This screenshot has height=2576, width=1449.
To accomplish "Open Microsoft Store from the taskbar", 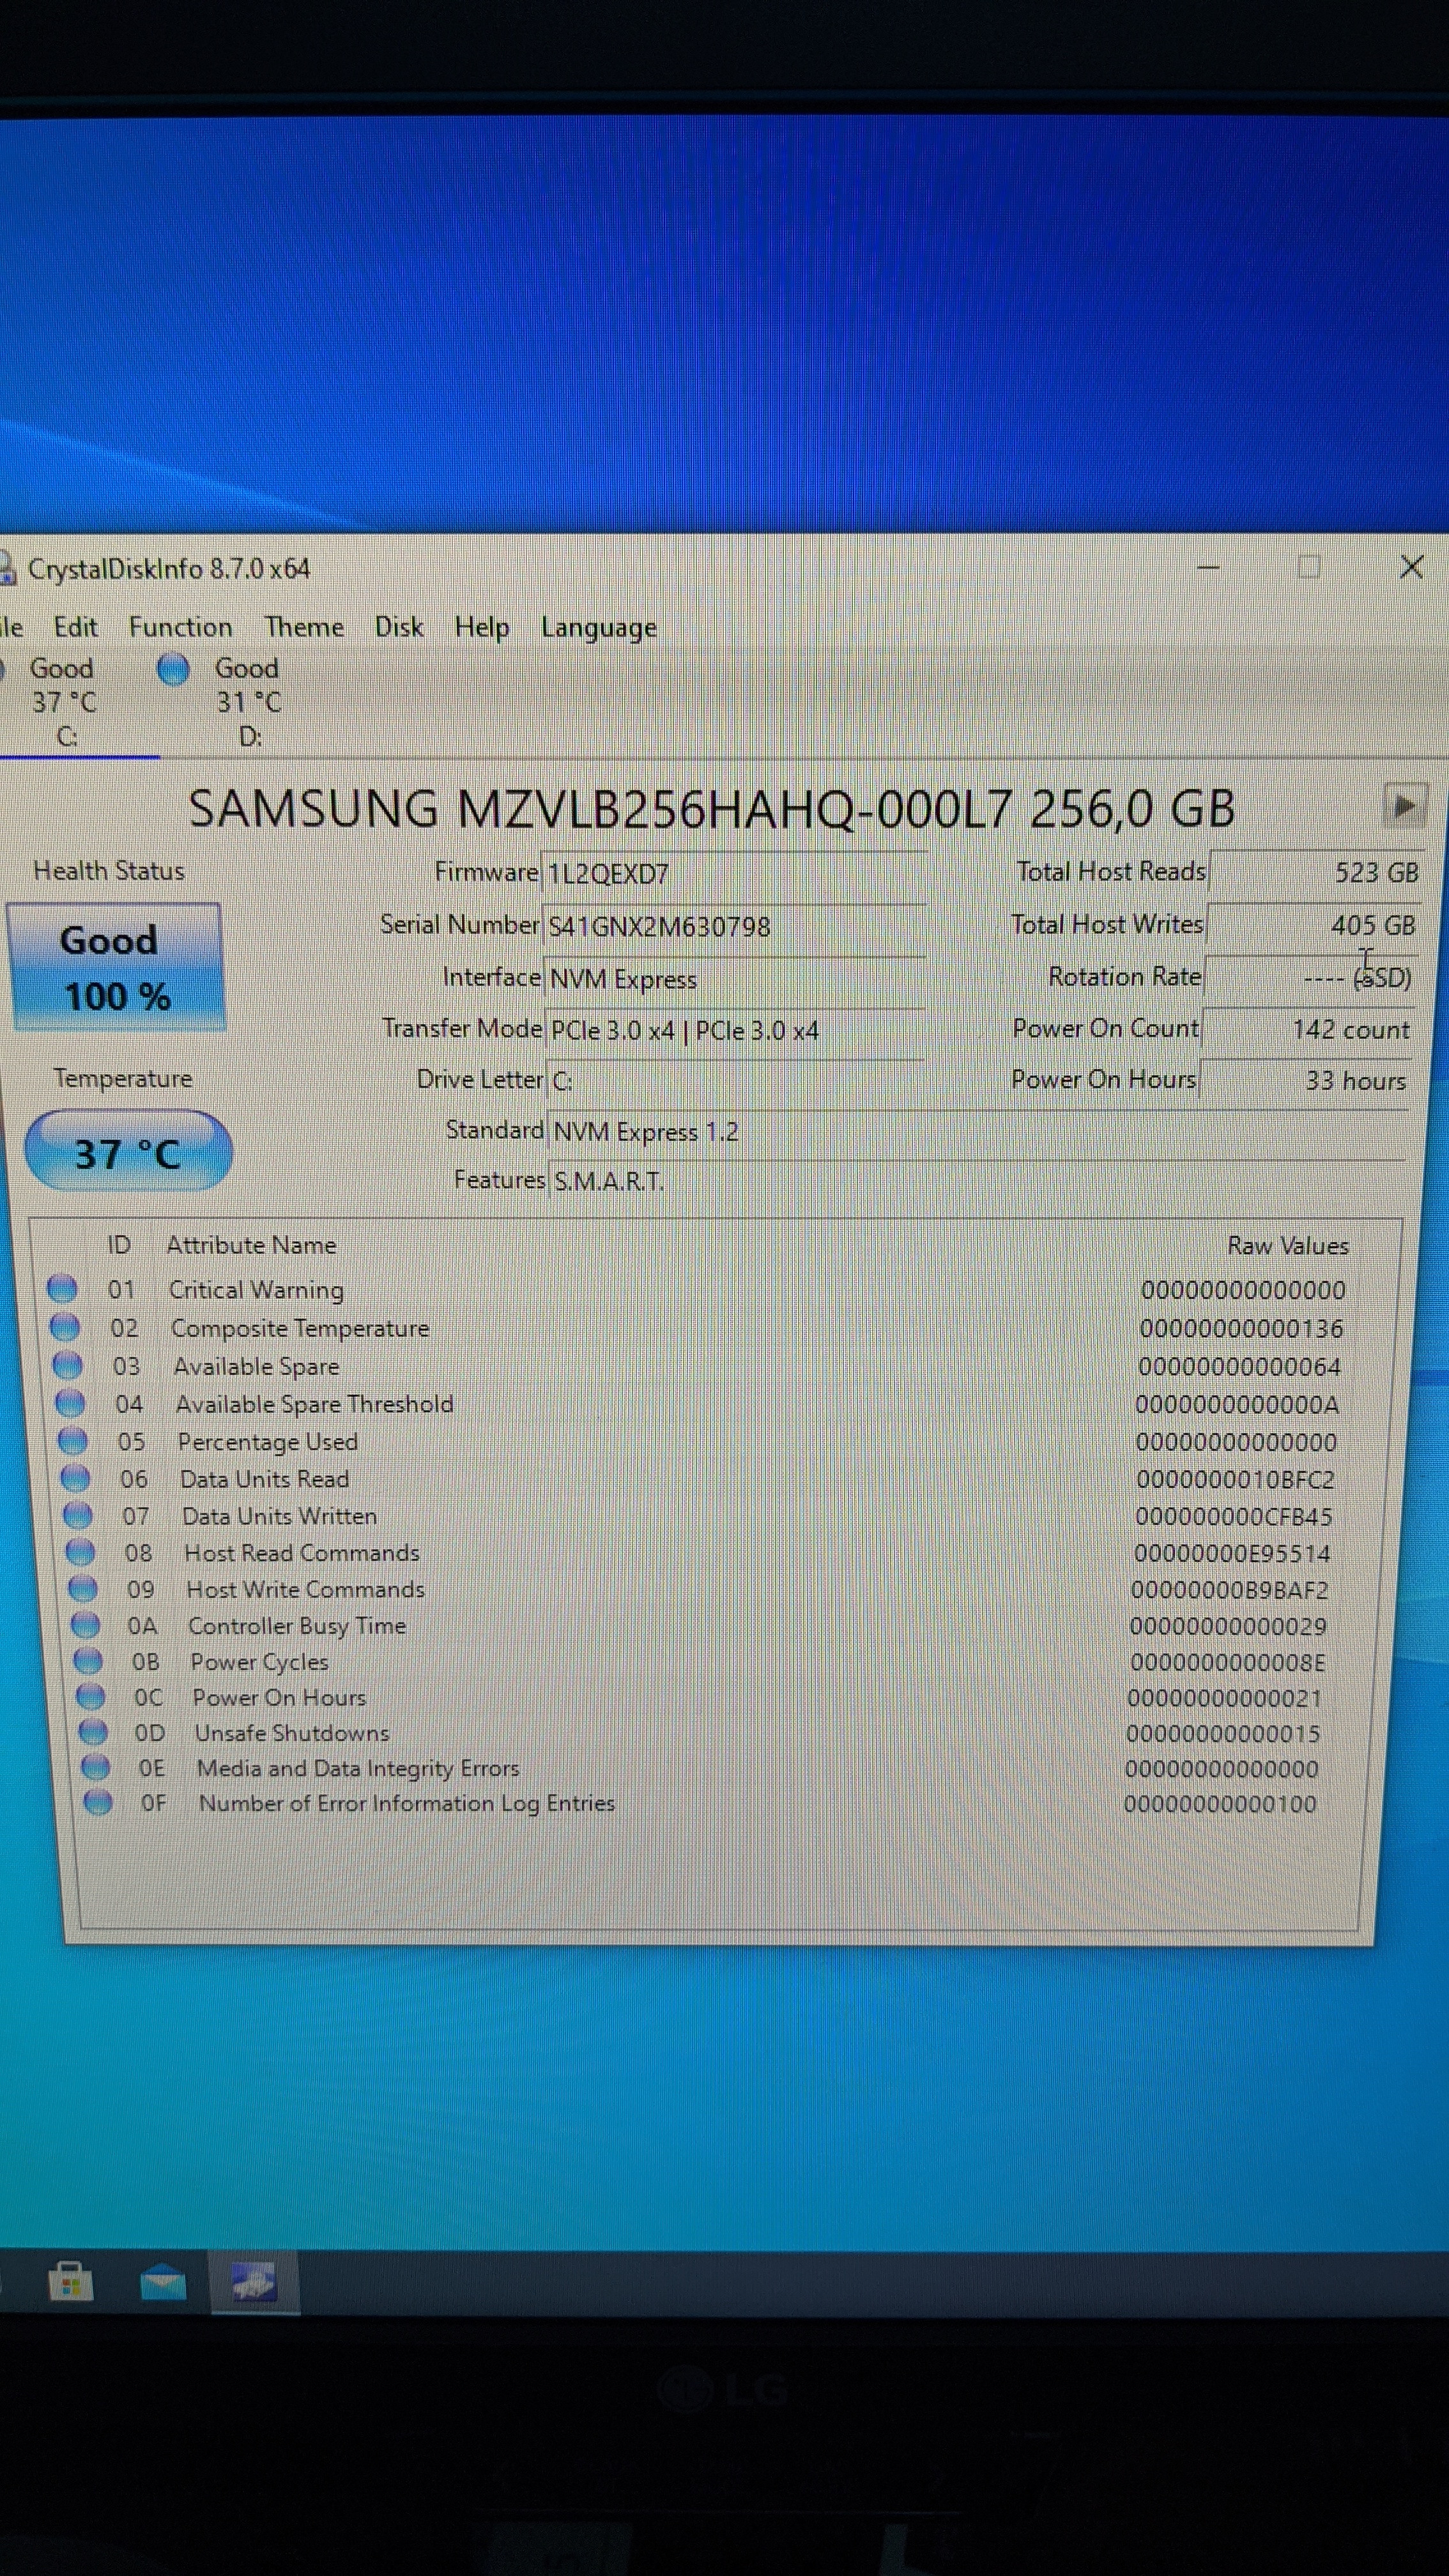I will [x=71, y=2282].
